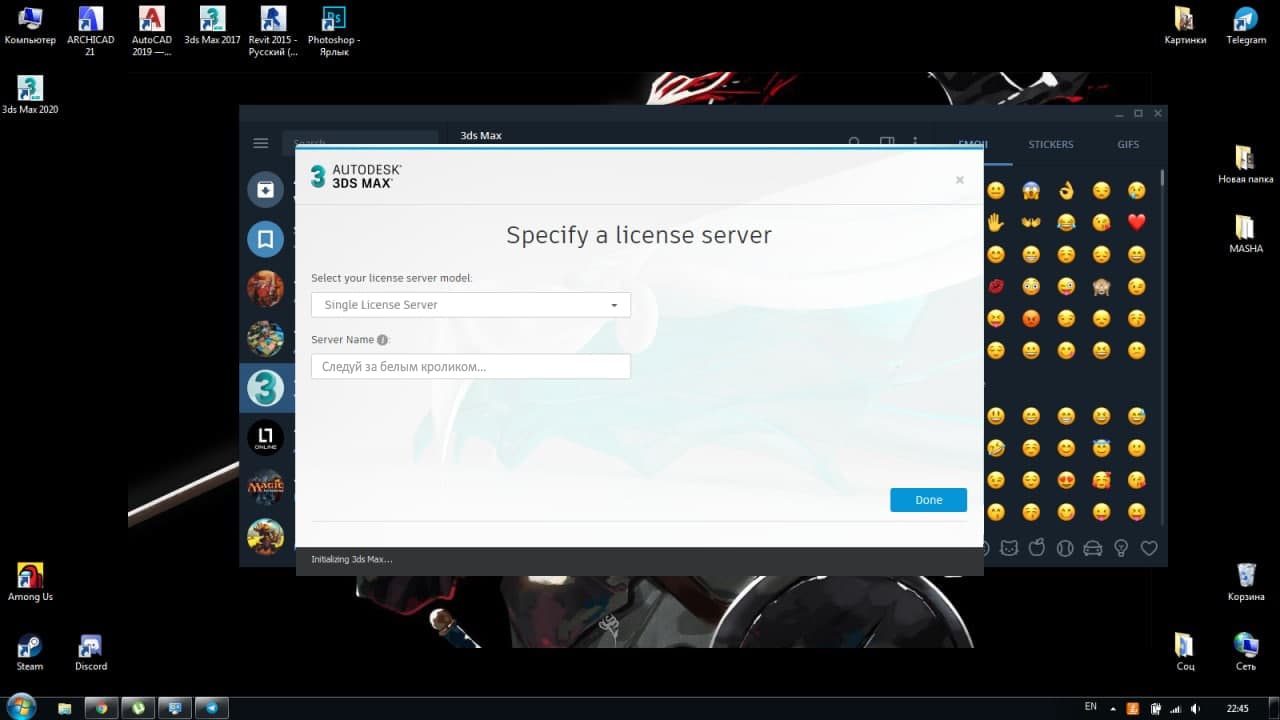This screenshot has width=1280, height=720.
Task: Pick the OK hand emoji
Action: click(1066, 190)
